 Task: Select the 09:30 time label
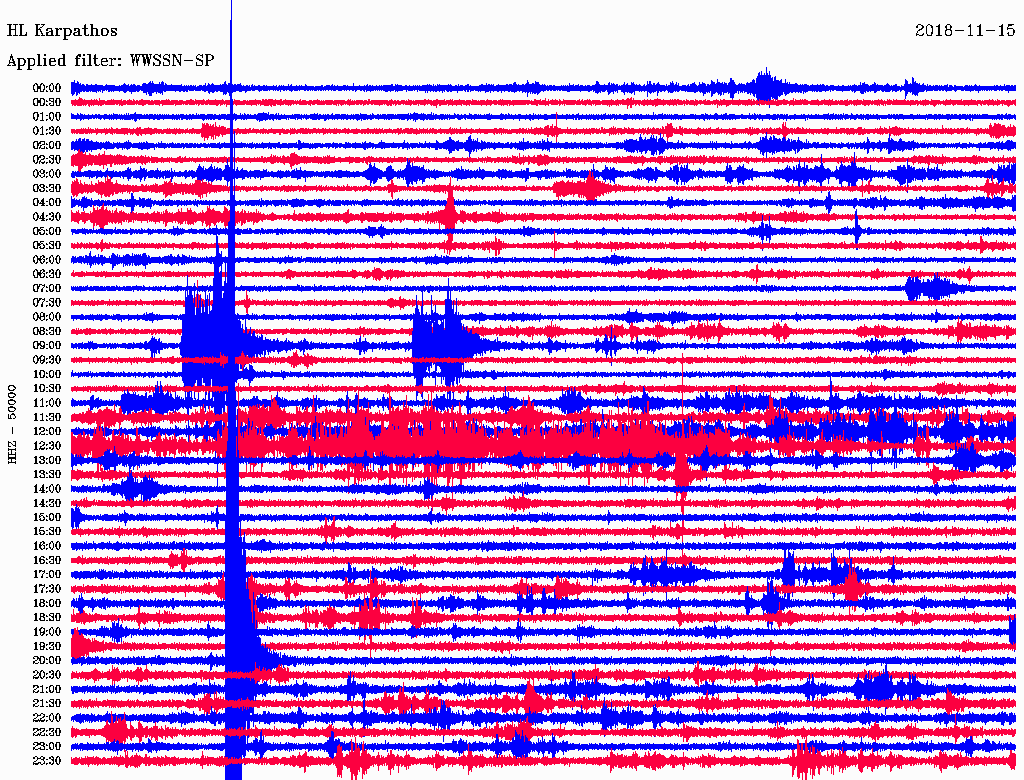pos(47,360)
